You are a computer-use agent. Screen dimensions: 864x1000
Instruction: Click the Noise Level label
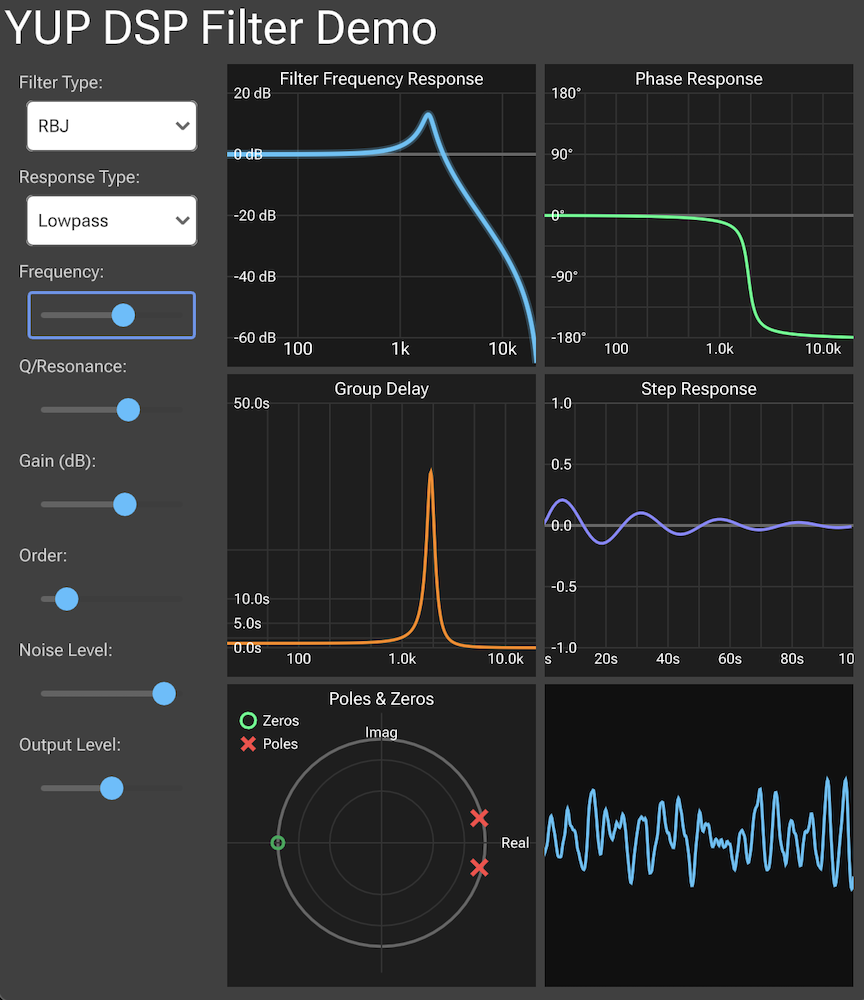click(66, 651)
